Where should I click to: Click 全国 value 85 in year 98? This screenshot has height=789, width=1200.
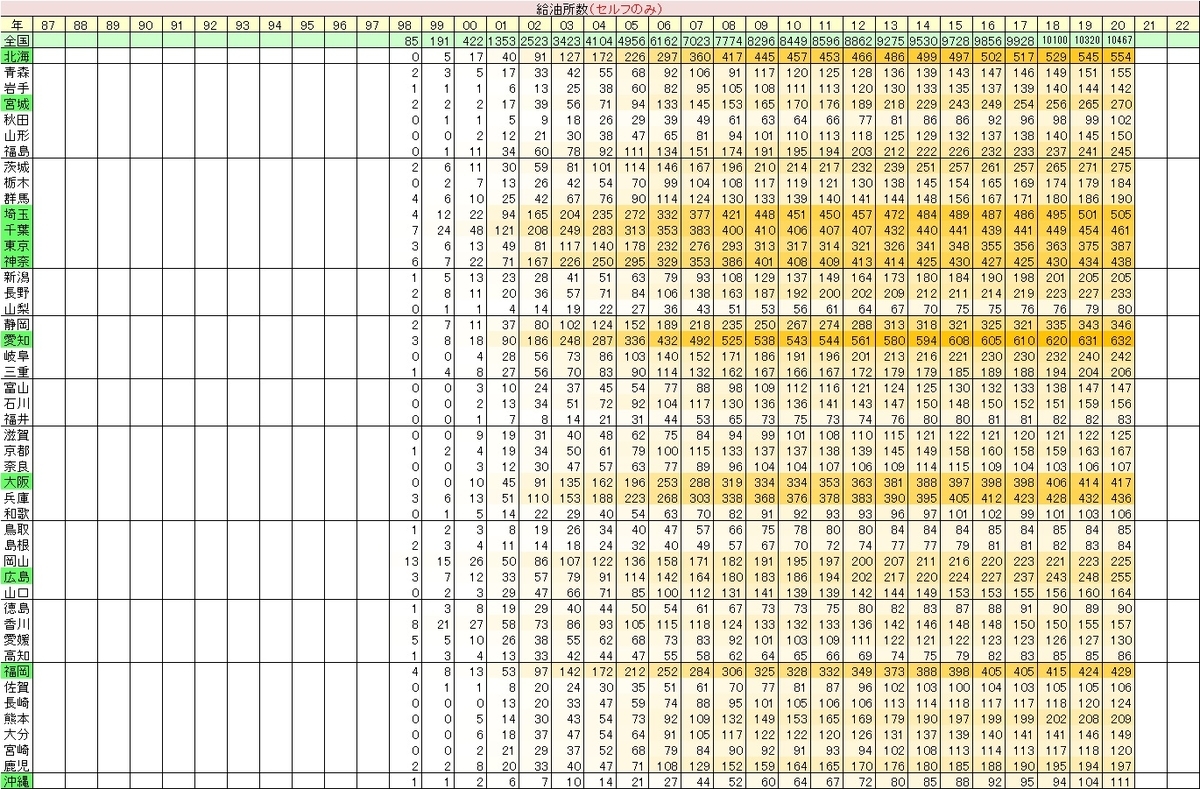(x=404, y=40)
